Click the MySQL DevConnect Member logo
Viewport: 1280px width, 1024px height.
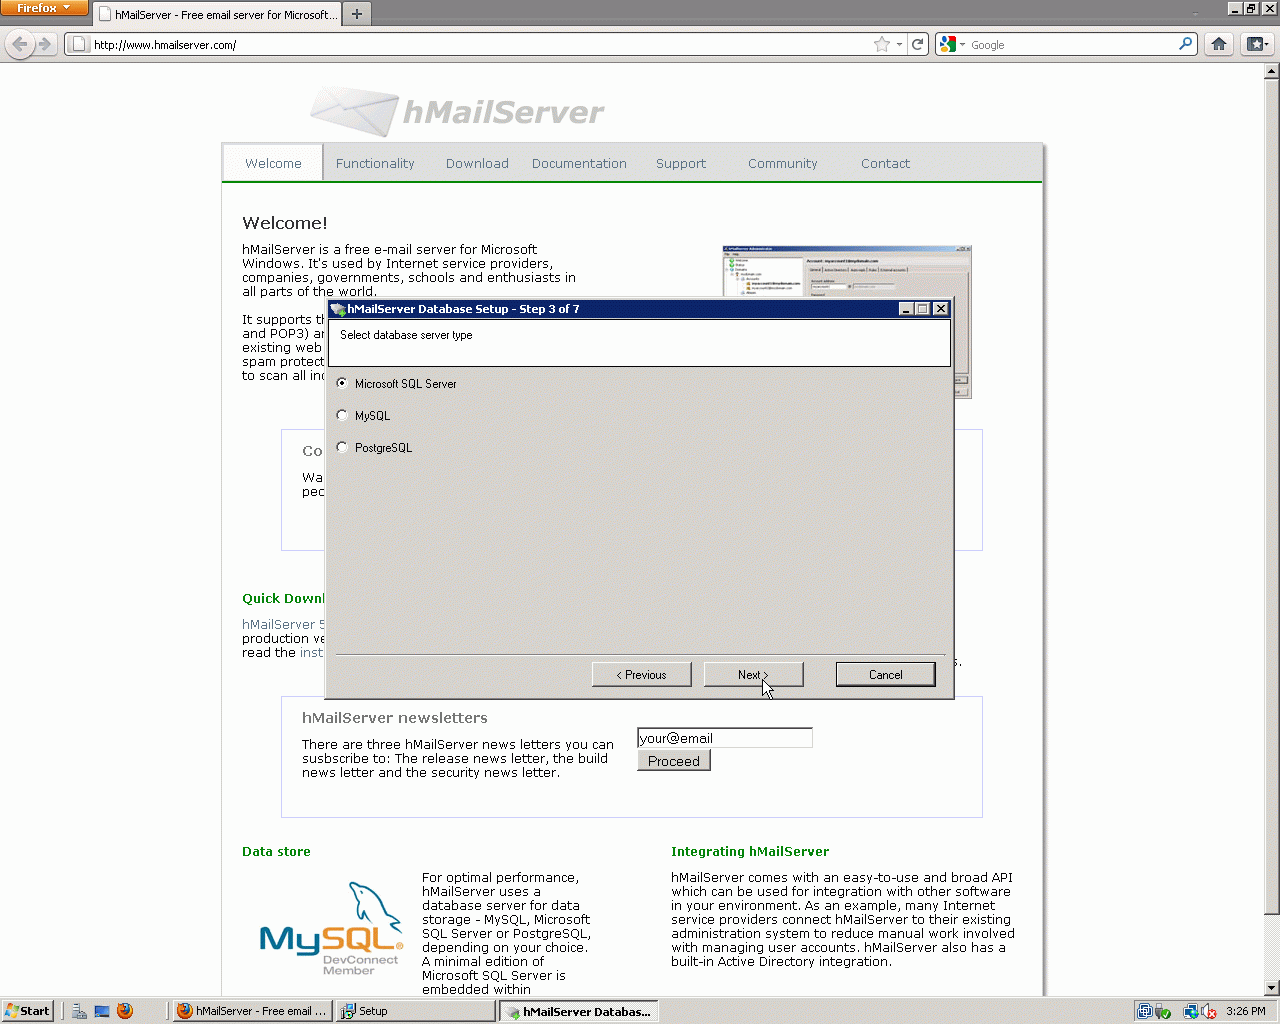click(331, 929)
